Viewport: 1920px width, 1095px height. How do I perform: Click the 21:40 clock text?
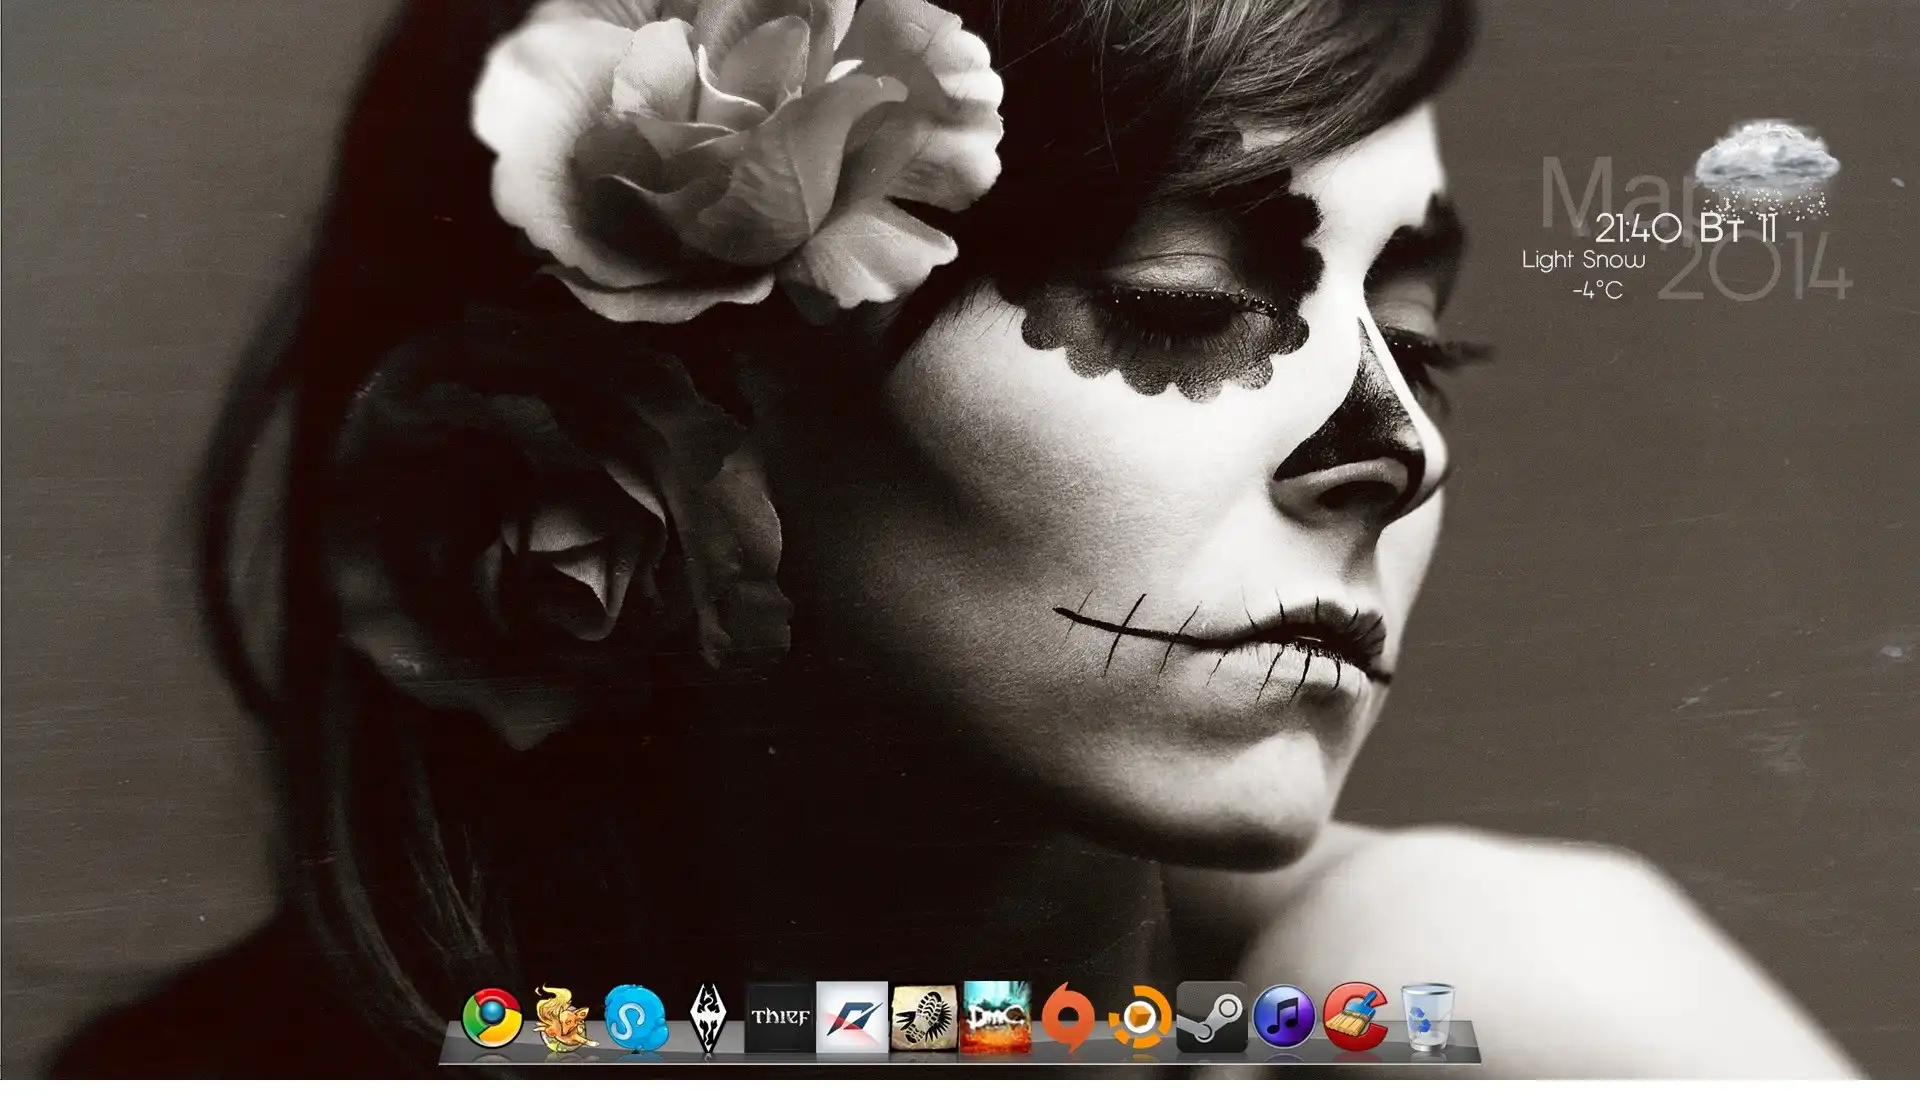pyautogui.click(x=1637, y=229)
